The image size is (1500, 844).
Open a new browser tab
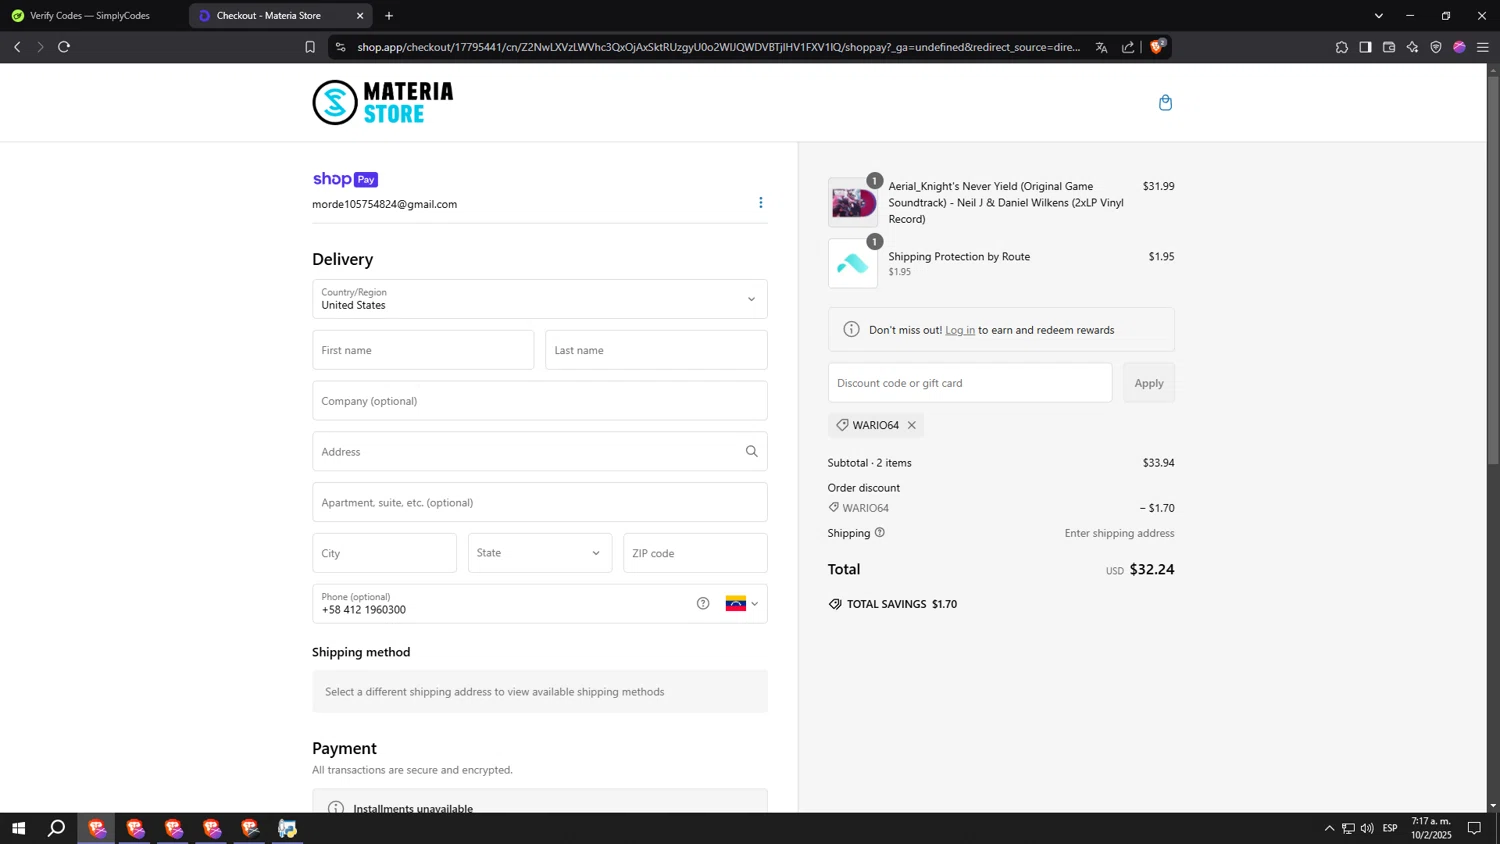click(389, 16)
